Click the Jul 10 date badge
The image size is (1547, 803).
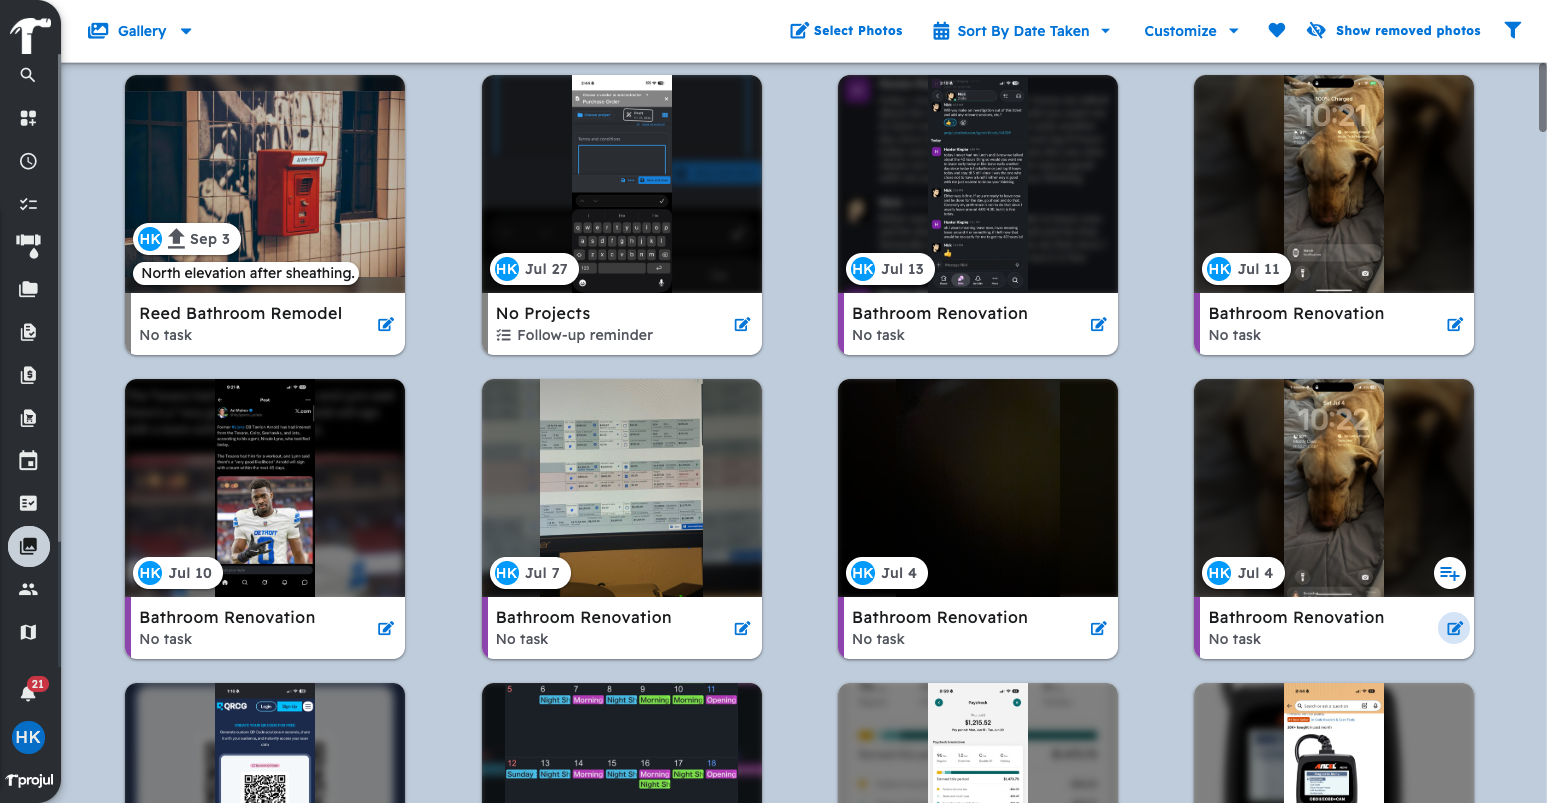click(x=178, y=573)
